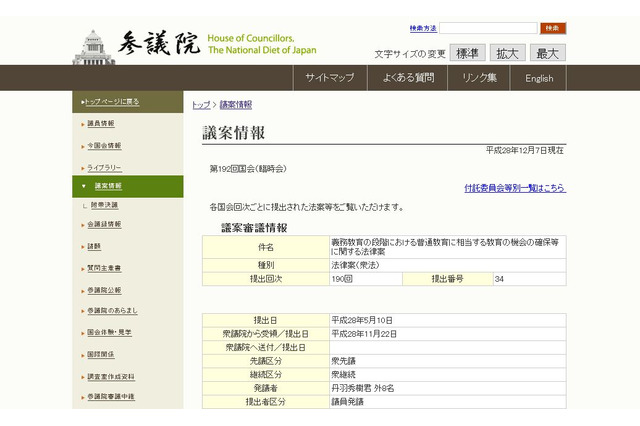Open the よくある質問 menu item

tap(408, 78)
